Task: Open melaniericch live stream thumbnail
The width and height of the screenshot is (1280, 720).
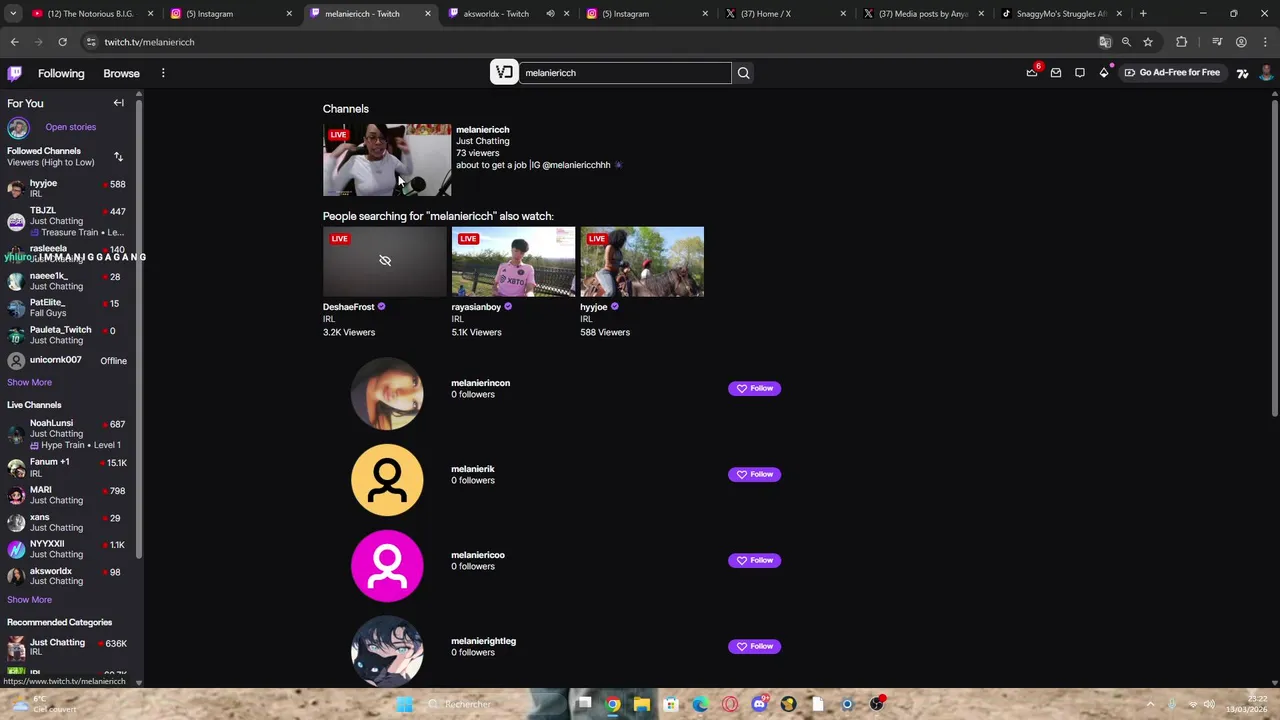Action: coord(387,160)
